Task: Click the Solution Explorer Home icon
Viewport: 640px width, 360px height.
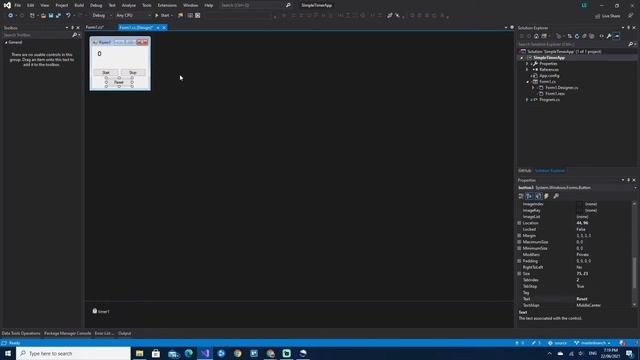Action: (536, 36)
